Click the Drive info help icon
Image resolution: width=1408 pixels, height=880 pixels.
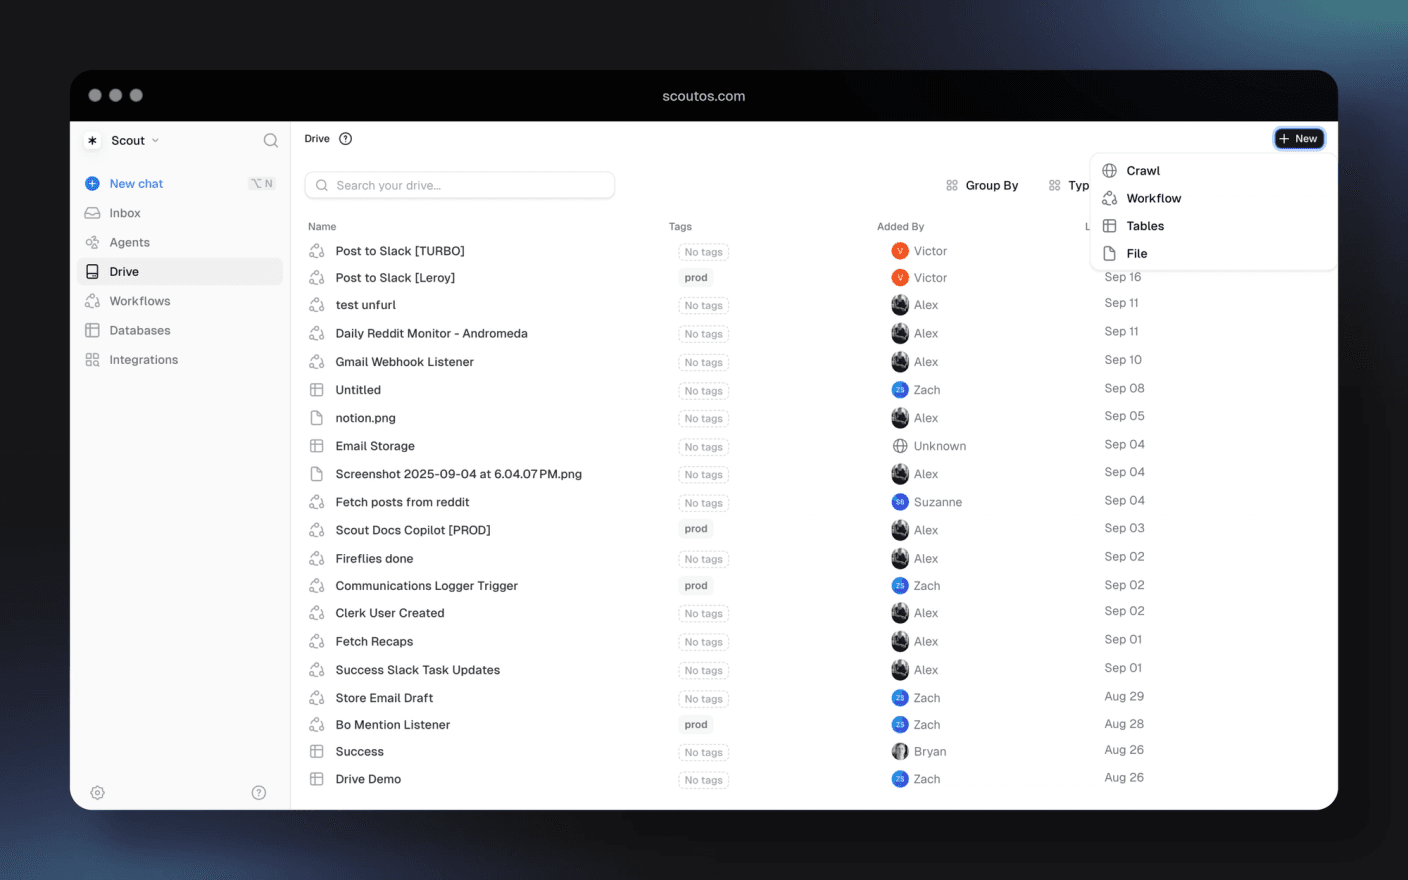point(346,139)
